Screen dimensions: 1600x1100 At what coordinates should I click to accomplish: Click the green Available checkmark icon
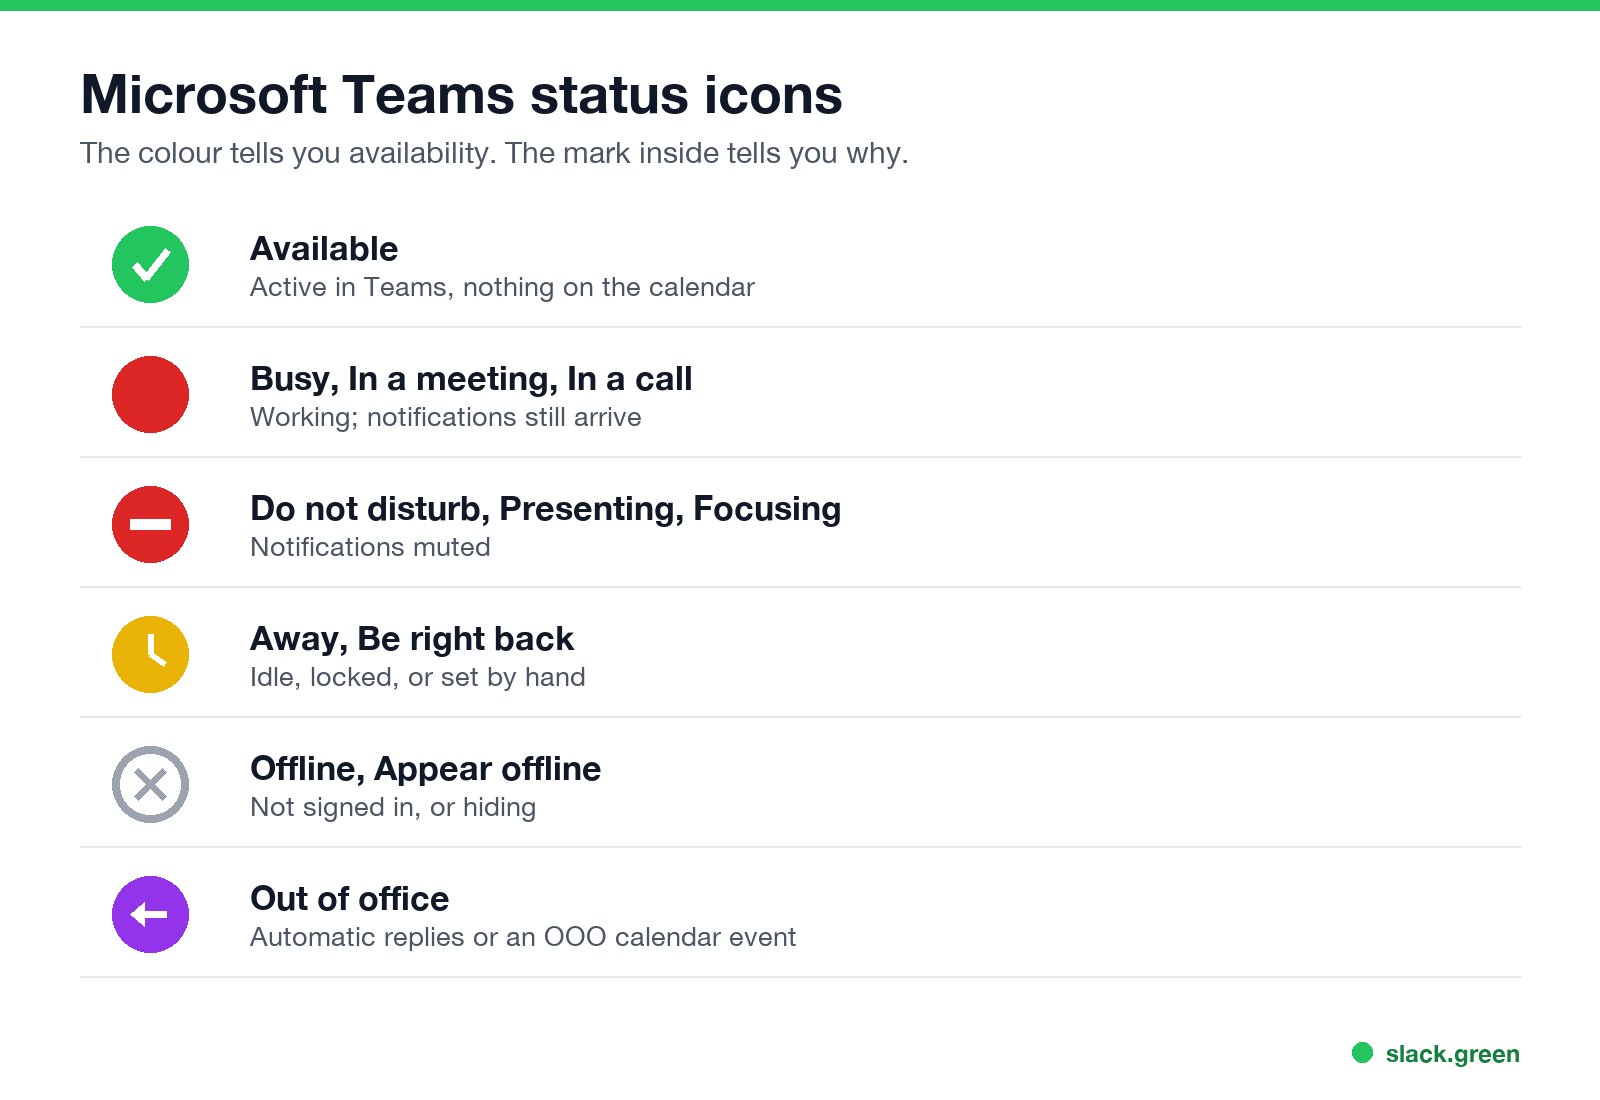(150, 265)
